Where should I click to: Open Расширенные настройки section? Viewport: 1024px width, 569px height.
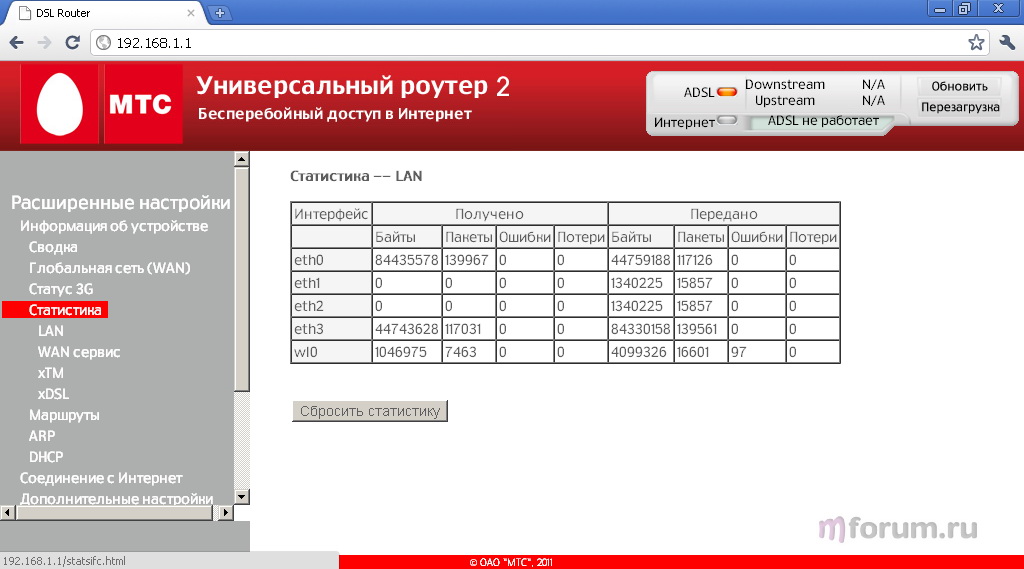coord(121,203)
